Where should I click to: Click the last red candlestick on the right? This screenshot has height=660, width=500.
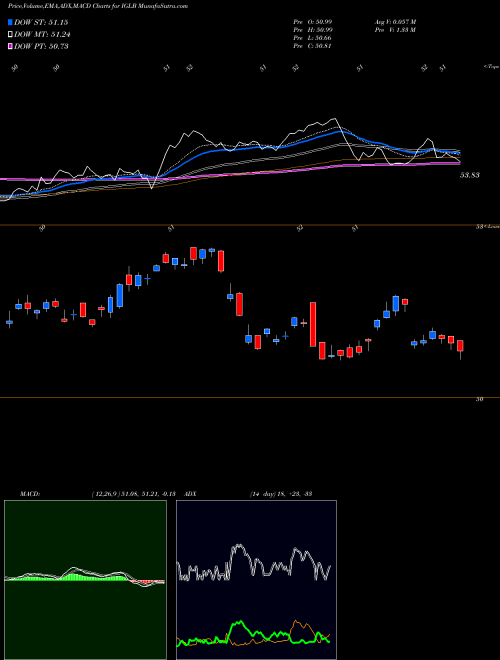[x=460, y=345]
